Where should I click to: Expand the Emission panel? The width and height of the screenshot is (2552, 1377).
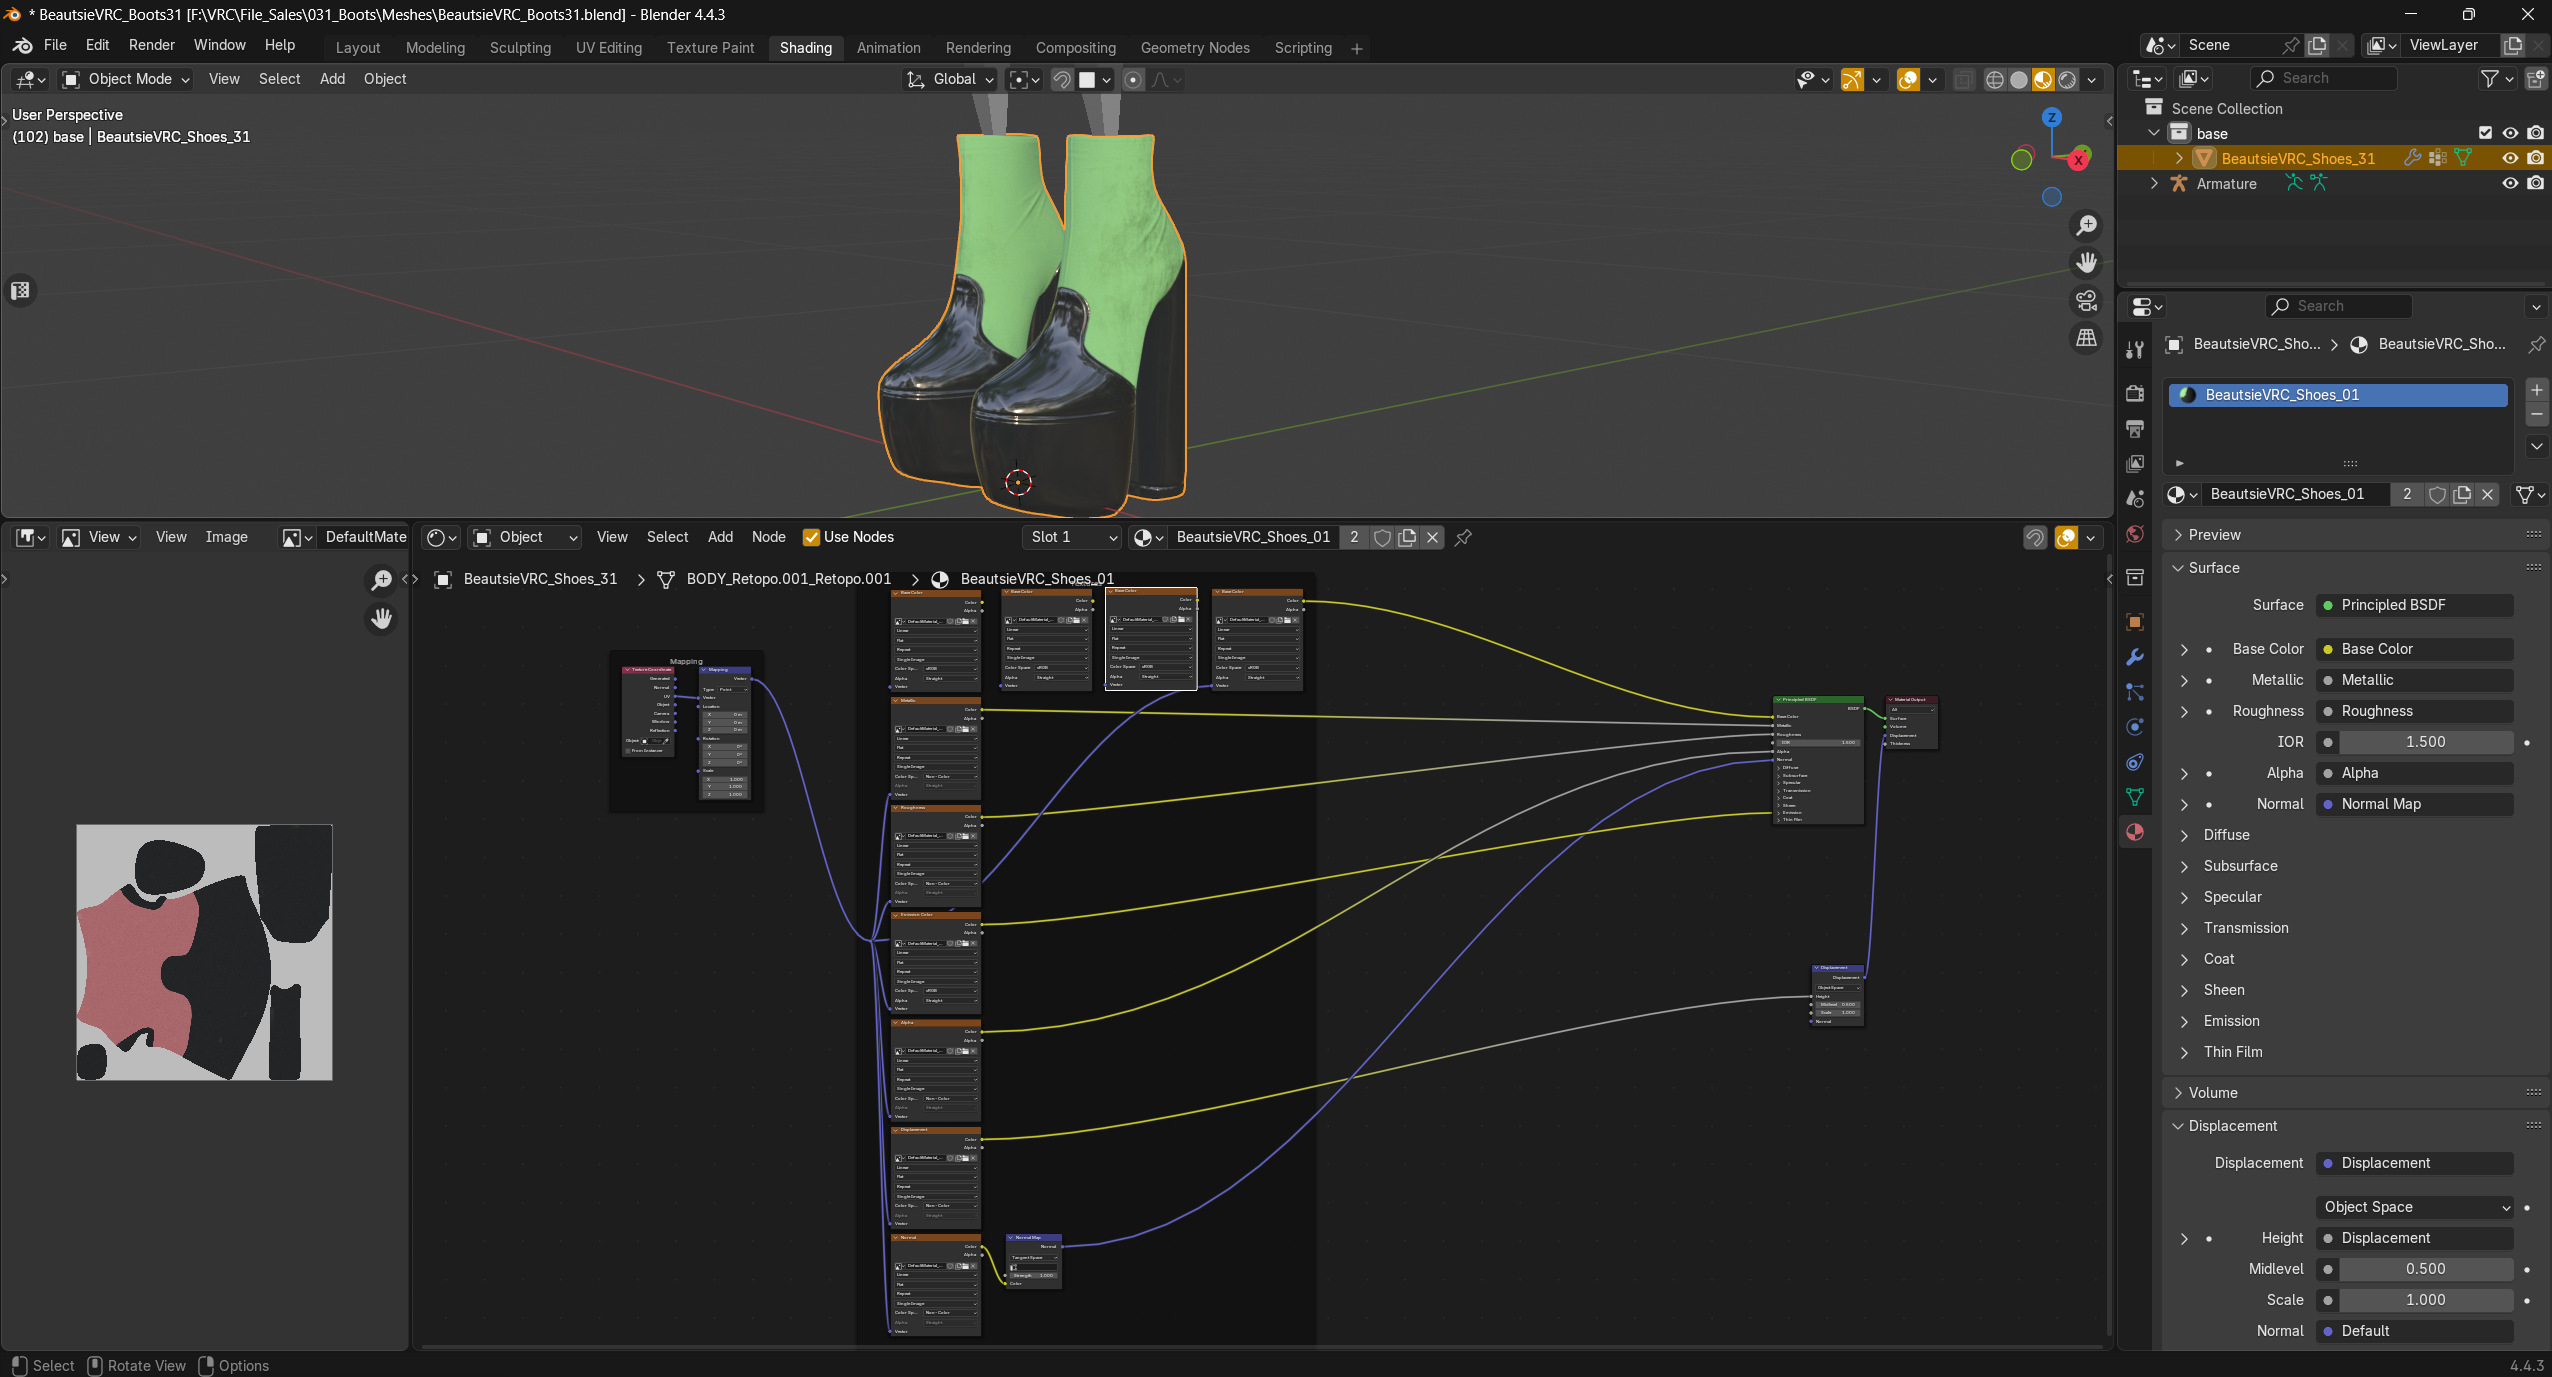click(x=2231, y=1021)
